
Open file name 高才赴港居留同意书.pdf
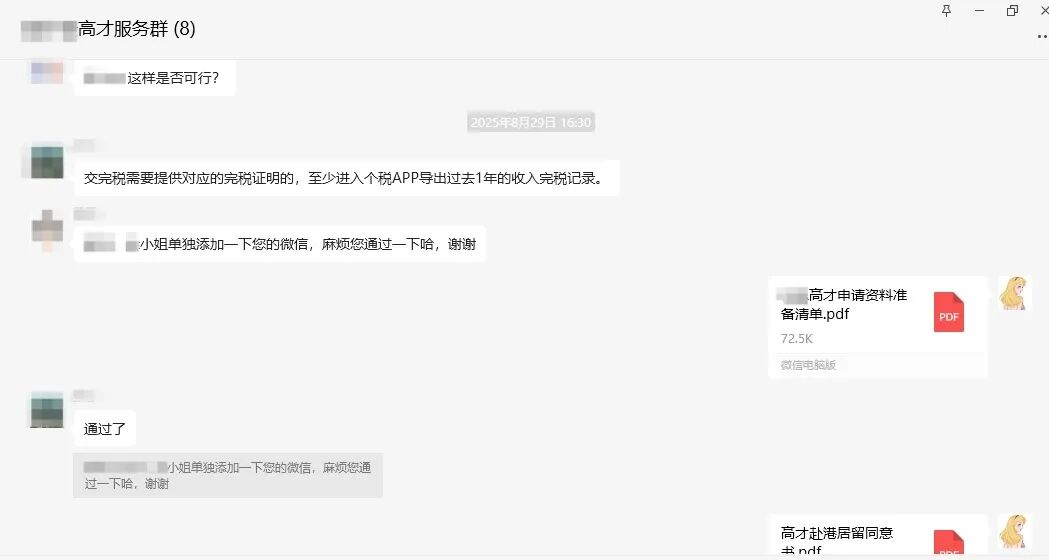837,541
